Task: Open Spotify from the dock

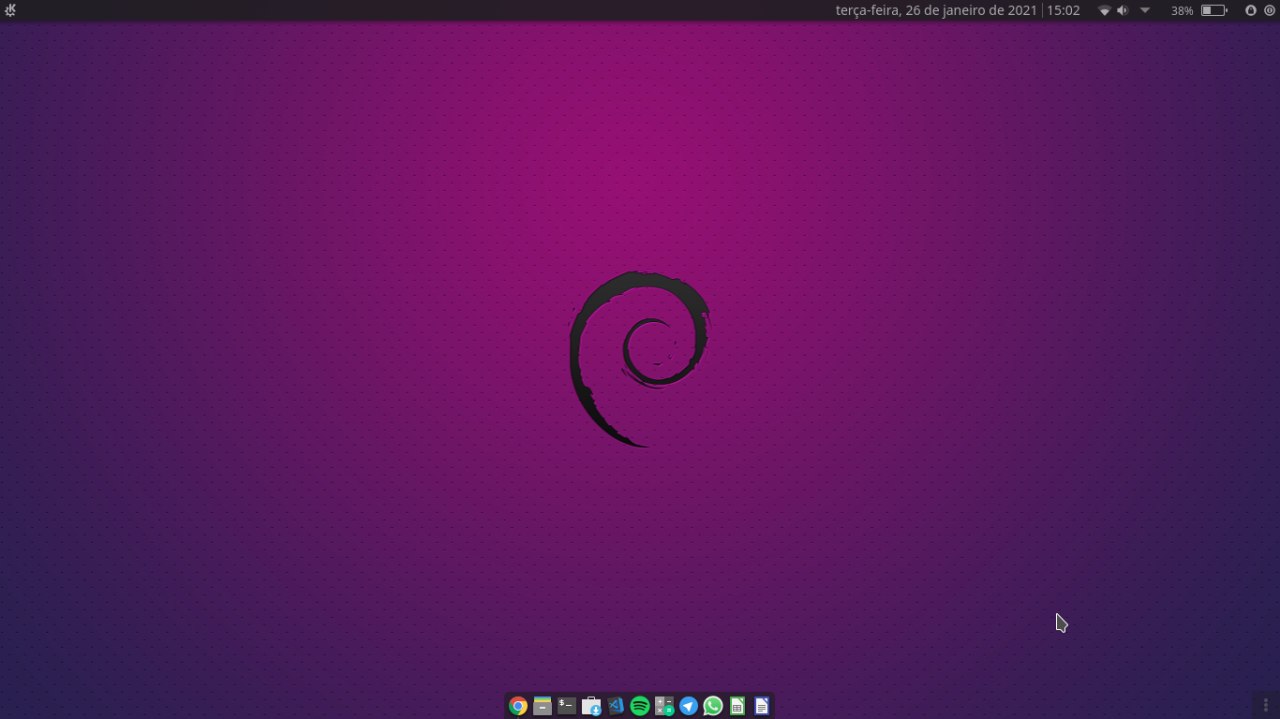Action: 640,706
